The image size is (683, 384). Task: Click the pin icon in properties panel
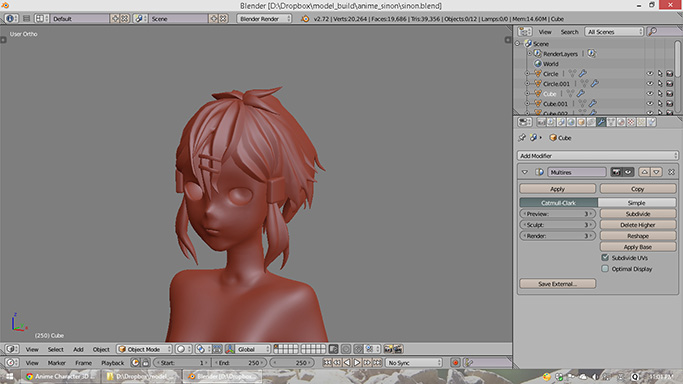522,138
